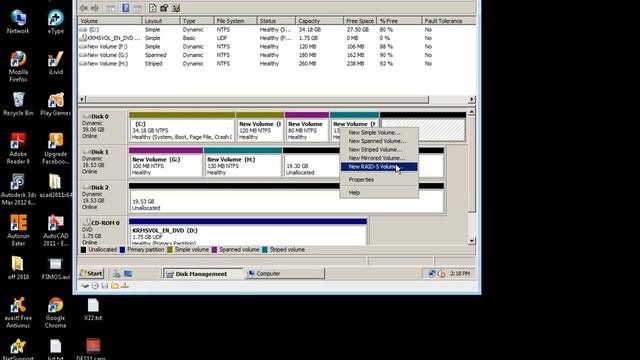Select the Disk 2 label box
The image size is (640, 360).
tap(102, 197)
